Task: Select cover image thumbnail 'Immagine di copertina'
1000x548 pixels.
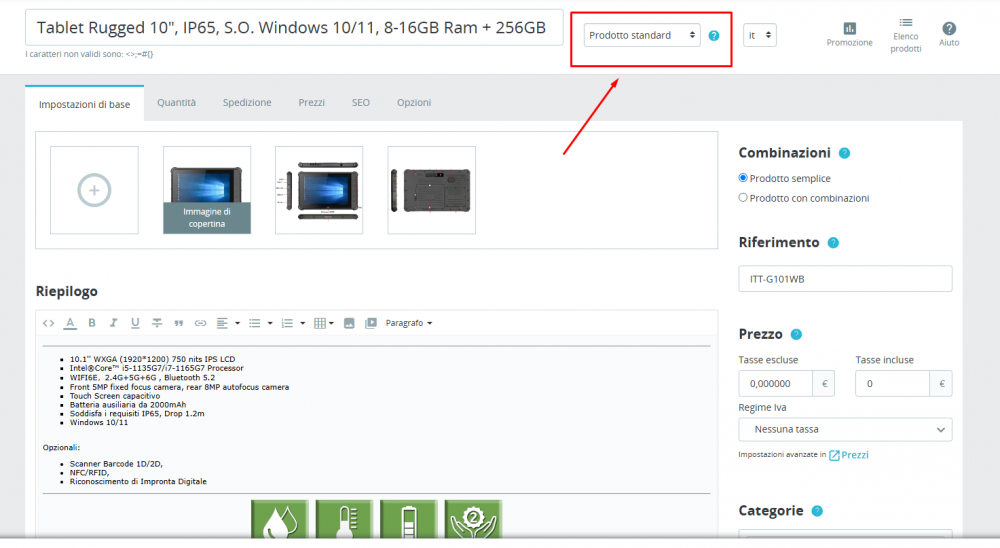Action: tap(207, 190)
